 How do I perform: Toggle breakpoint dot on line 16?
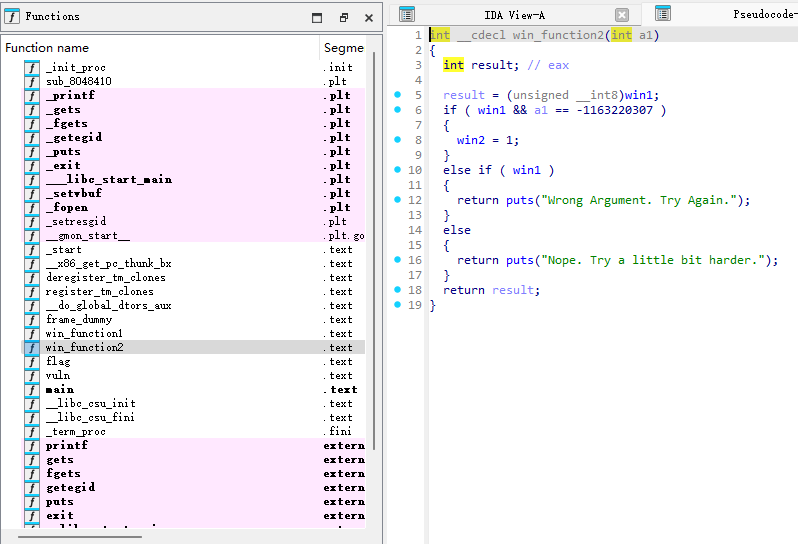pyautogui.click(x=397, y=260)
